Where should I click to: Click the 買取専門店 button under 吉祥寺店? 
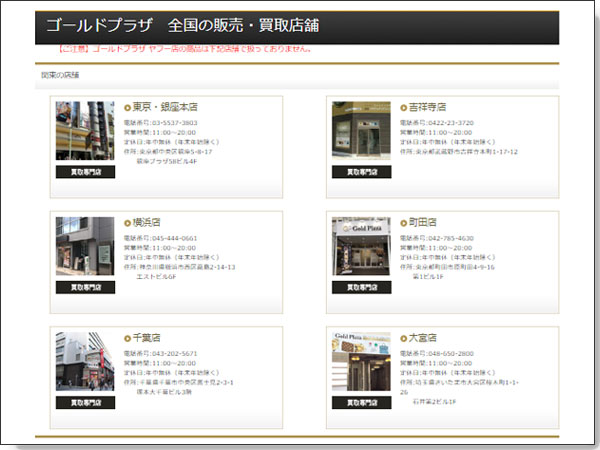pos(362,172)
